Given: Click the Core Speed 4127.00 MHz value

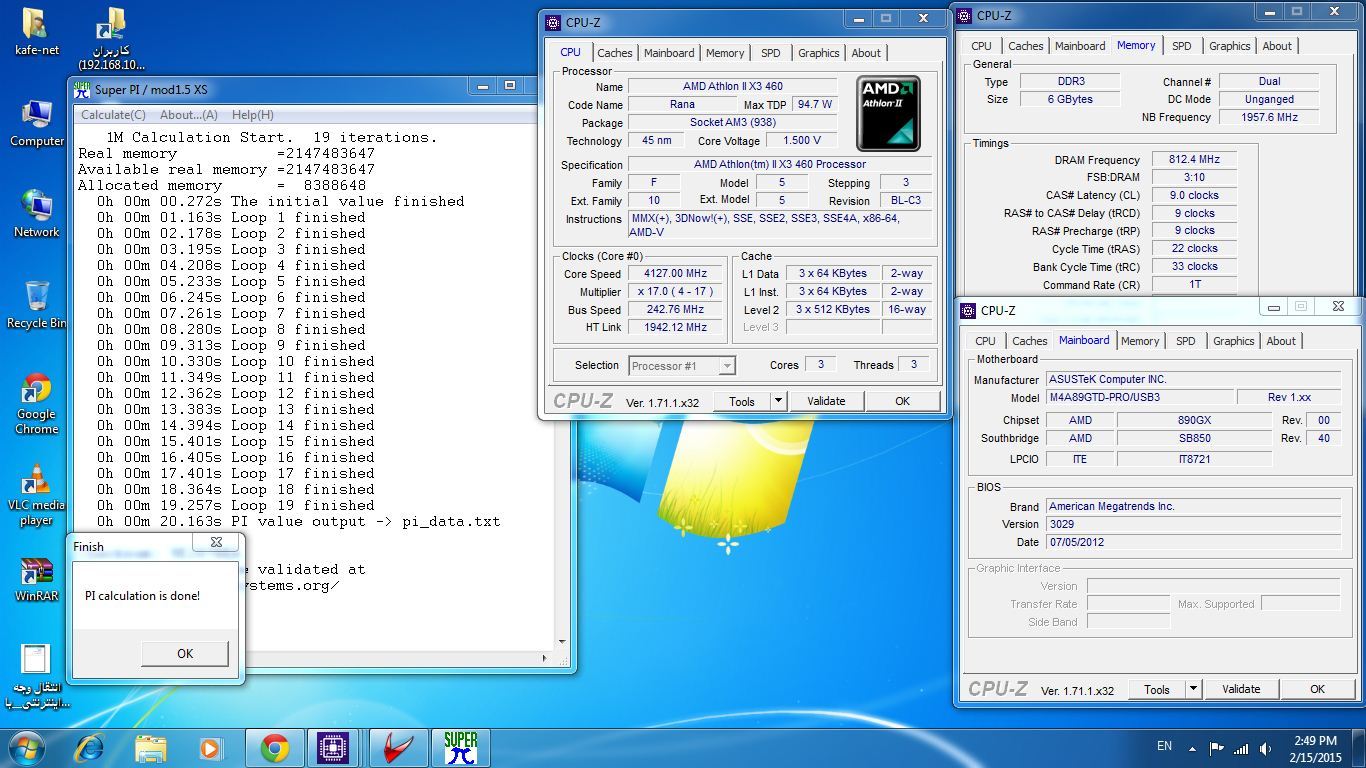Looking at the screenshot, I should click(677, 274).
